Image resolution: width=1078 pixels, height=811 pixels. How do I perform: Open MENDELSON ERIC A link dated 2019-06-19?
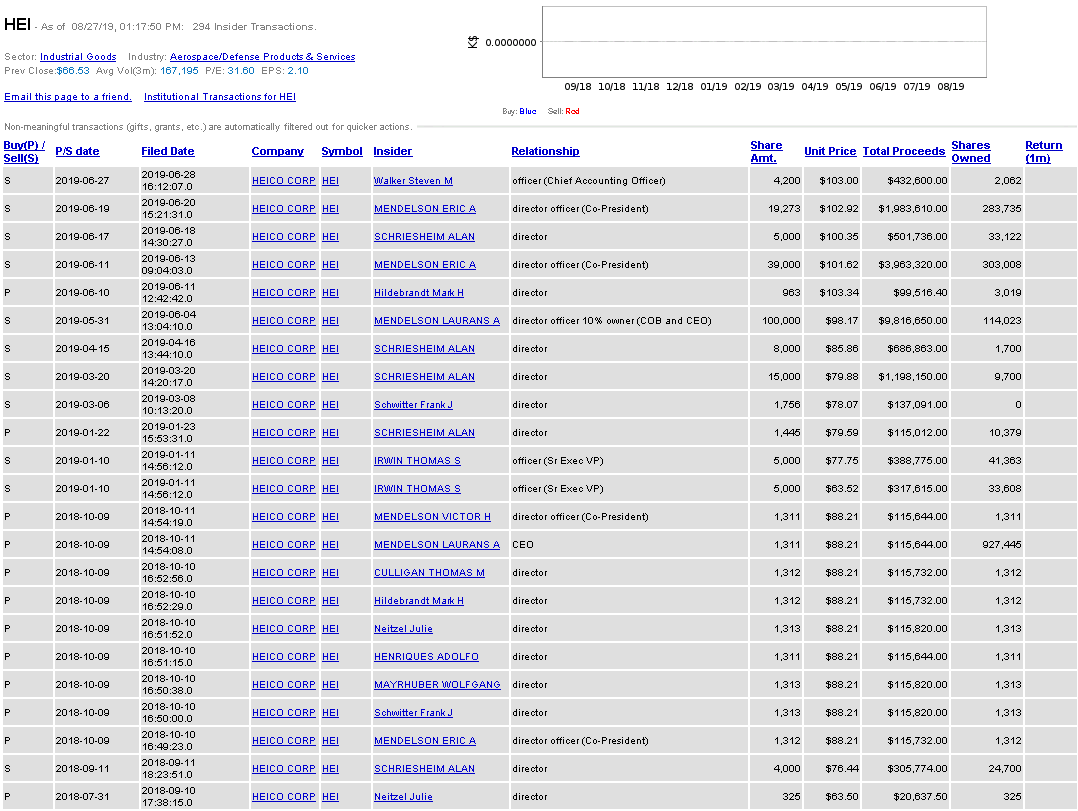[x=425, y=209]
